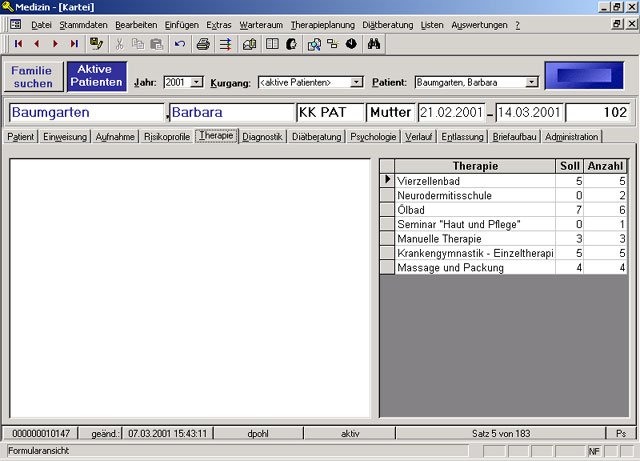Image resolution: width=640 pixels, height=461 pixels.
Task: Switch to the Diätberatung tab
Action: coord(317,137)
